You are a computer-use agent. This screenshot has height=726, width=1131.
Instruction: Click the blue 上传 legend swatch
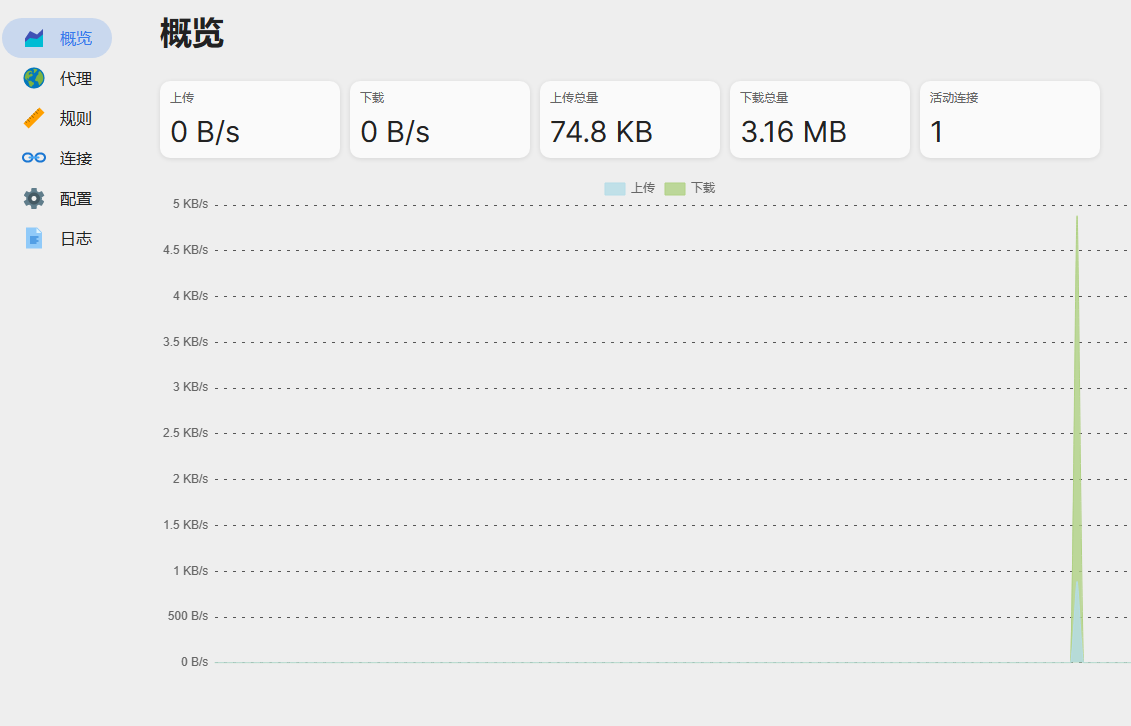click(614, 188)
